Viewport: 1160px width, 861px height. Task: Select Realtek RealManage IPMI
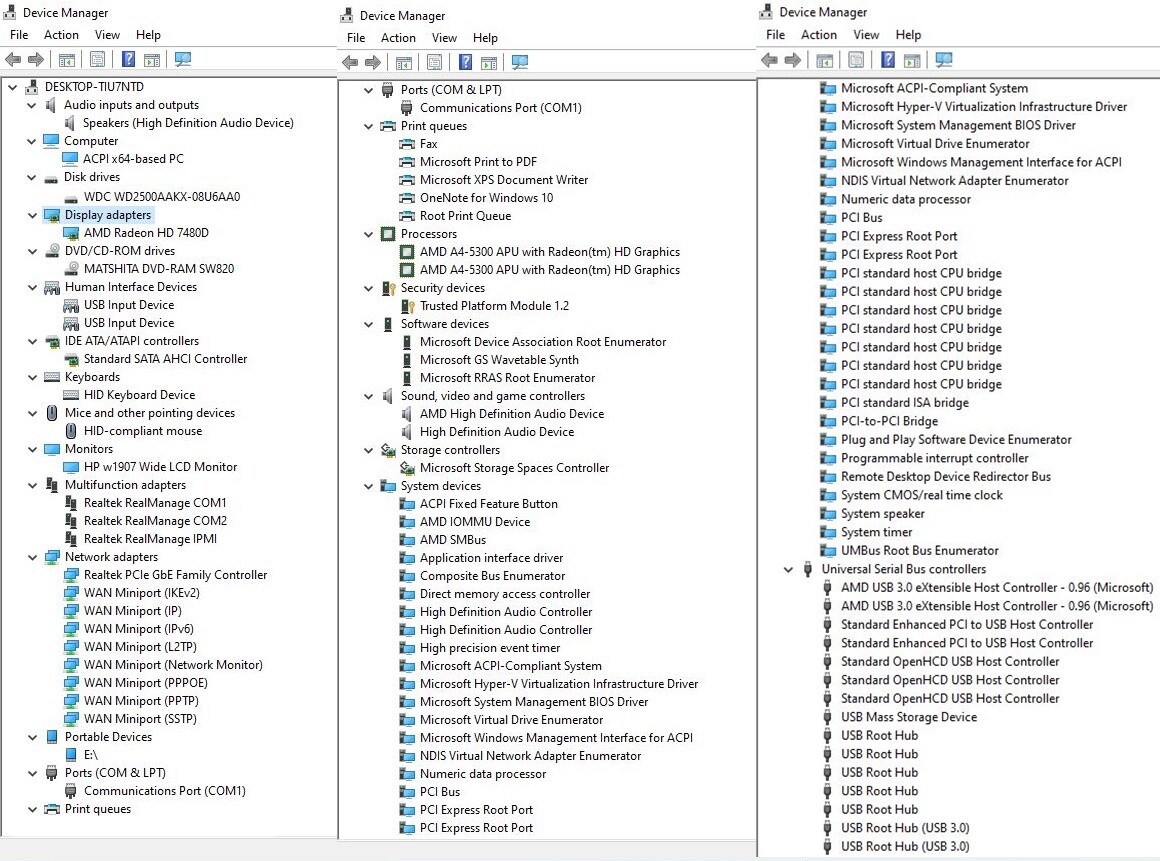(x=150, y=539)
